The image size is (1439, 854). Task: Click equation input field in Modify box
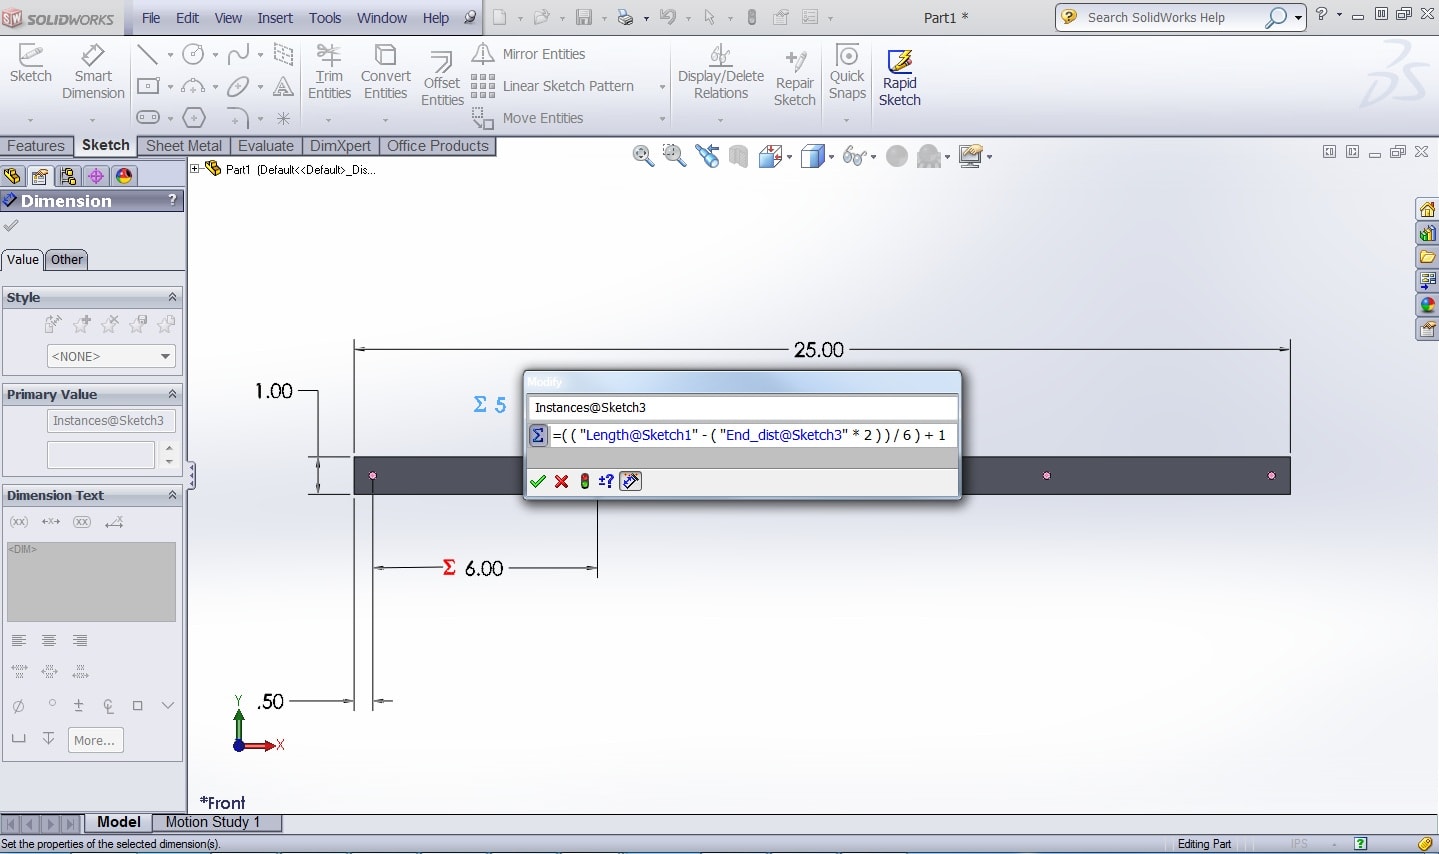coord(752,435)
